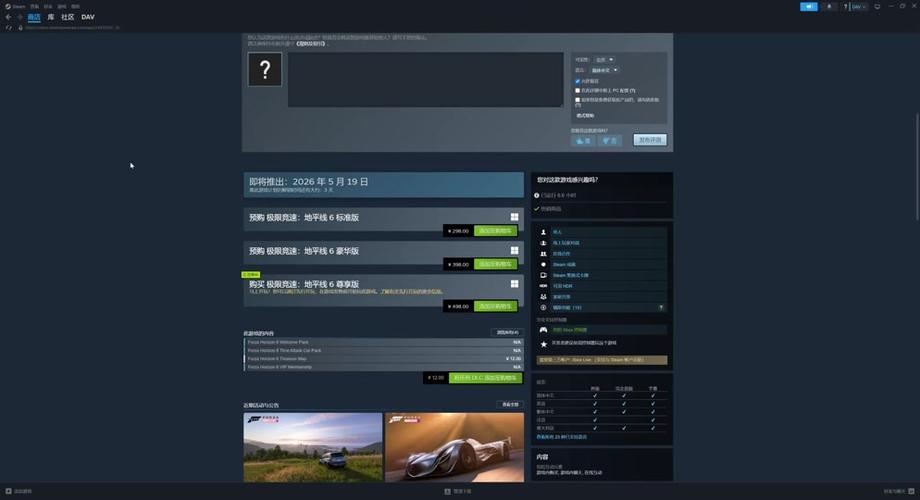Switch to the 社区 community tab
Viewport: 920px width, 500px height.
68,17
